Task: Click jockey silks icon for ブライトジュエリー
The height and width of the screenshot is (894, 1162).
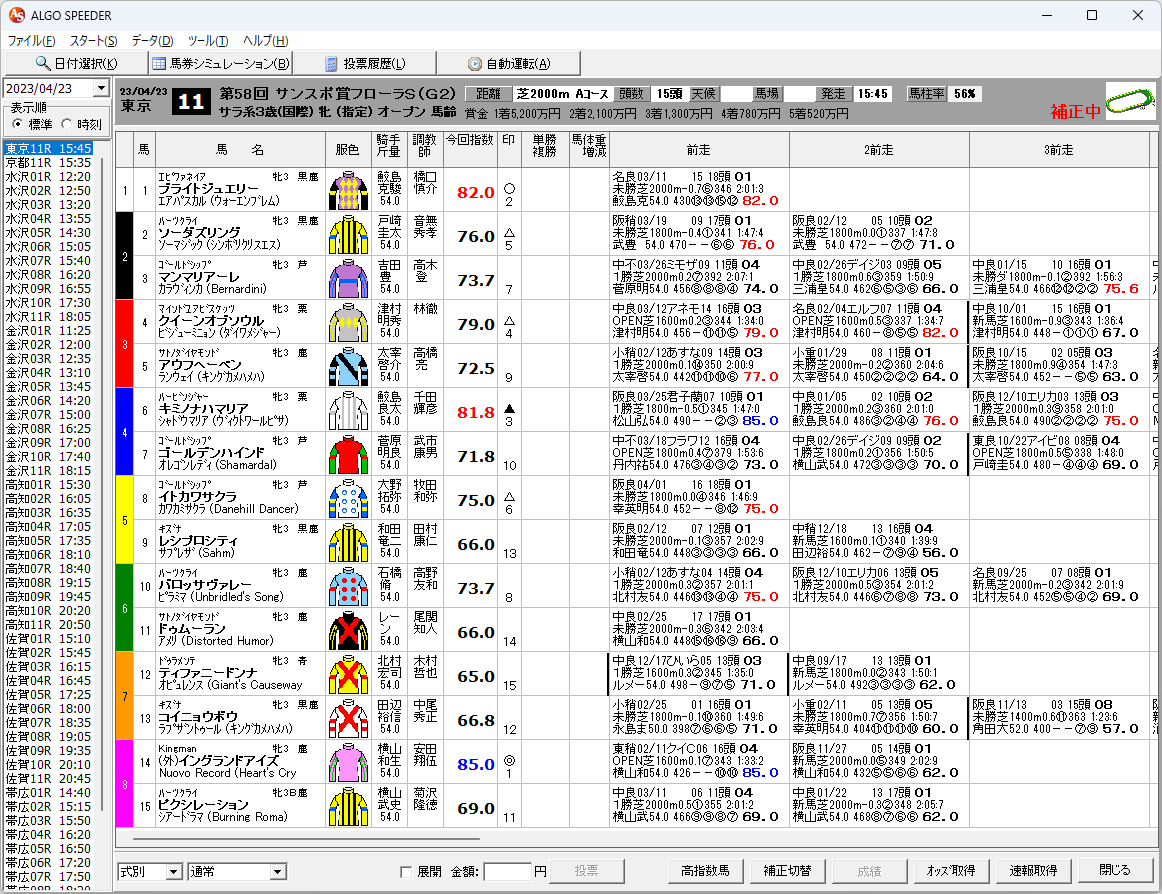Action: [348, 191]
